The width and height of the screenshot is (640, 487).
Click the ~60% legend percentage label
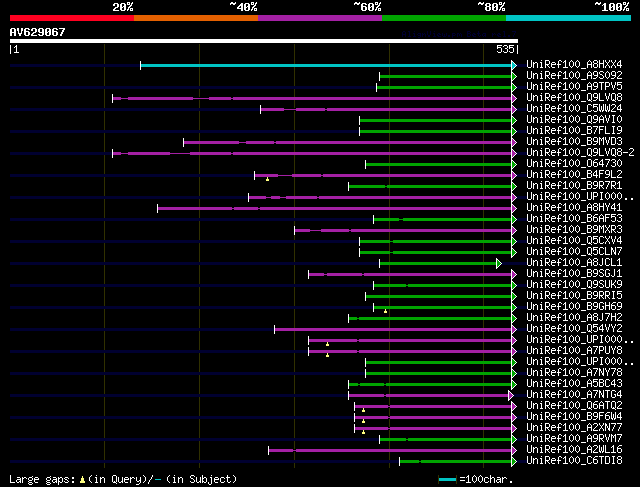pyautogui.click(x=367, y=7)
